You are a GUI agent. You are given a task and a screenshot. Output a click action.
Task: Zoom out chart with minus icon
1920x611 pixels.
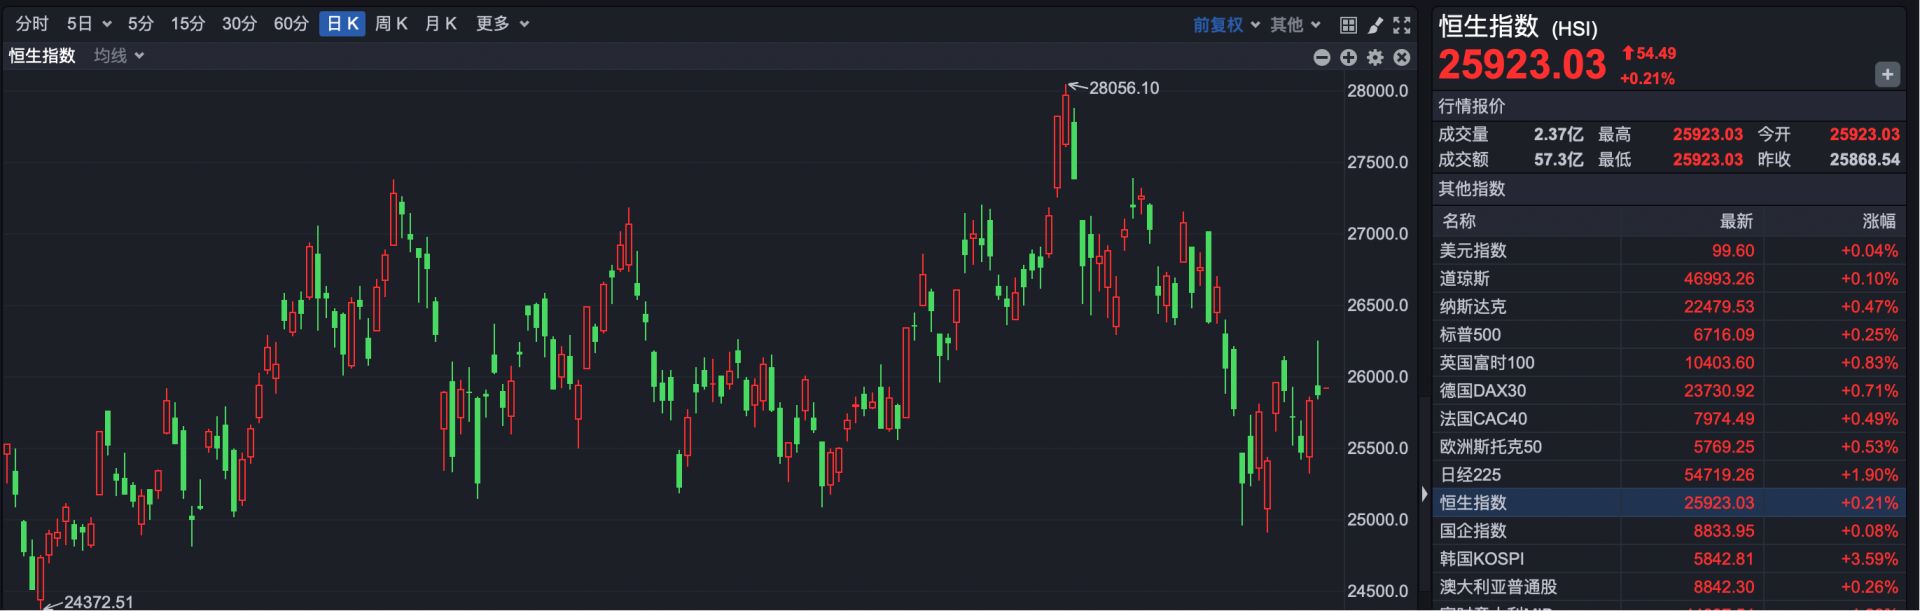[x=1322, y=58]
